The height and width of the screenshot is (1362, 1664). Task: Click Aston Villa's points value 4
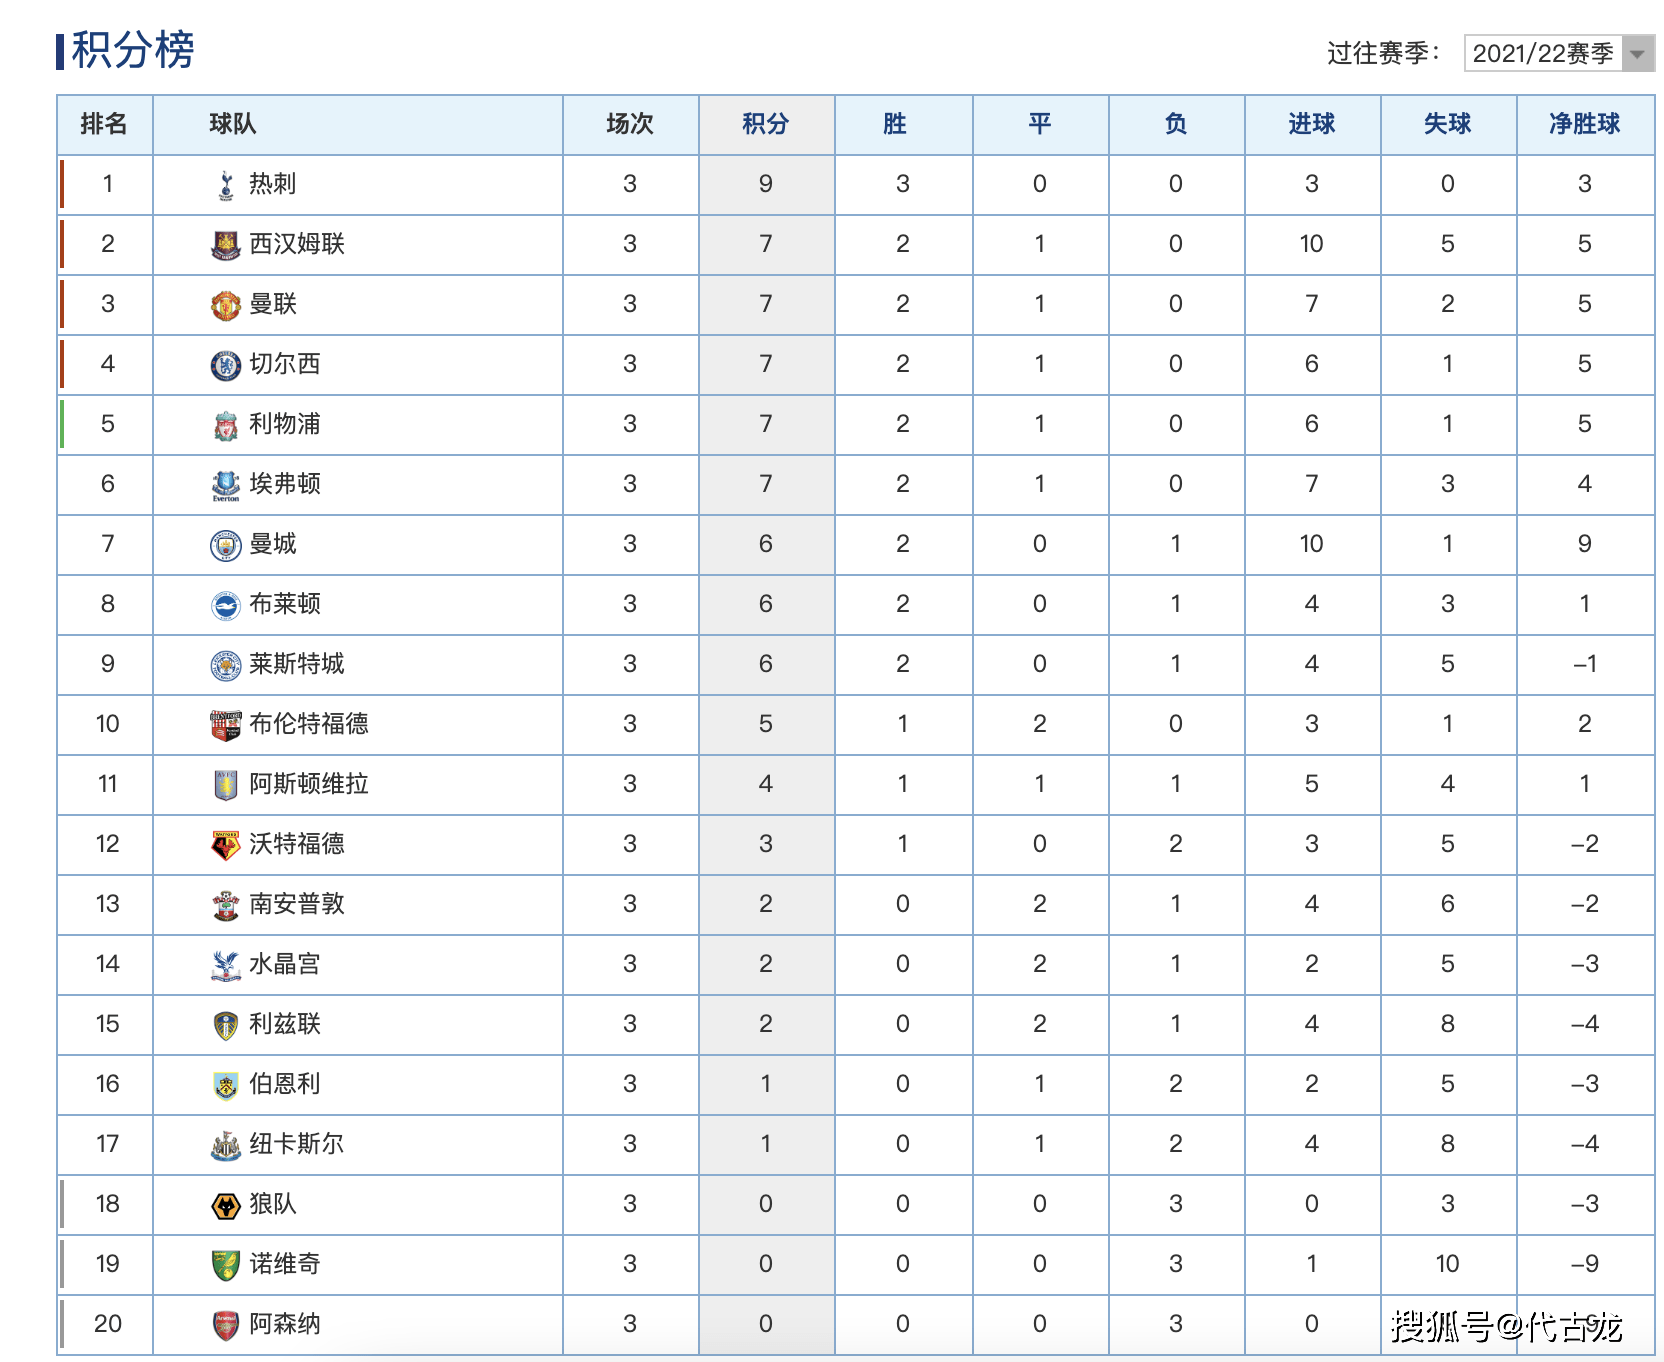click(x=766, y=784)
